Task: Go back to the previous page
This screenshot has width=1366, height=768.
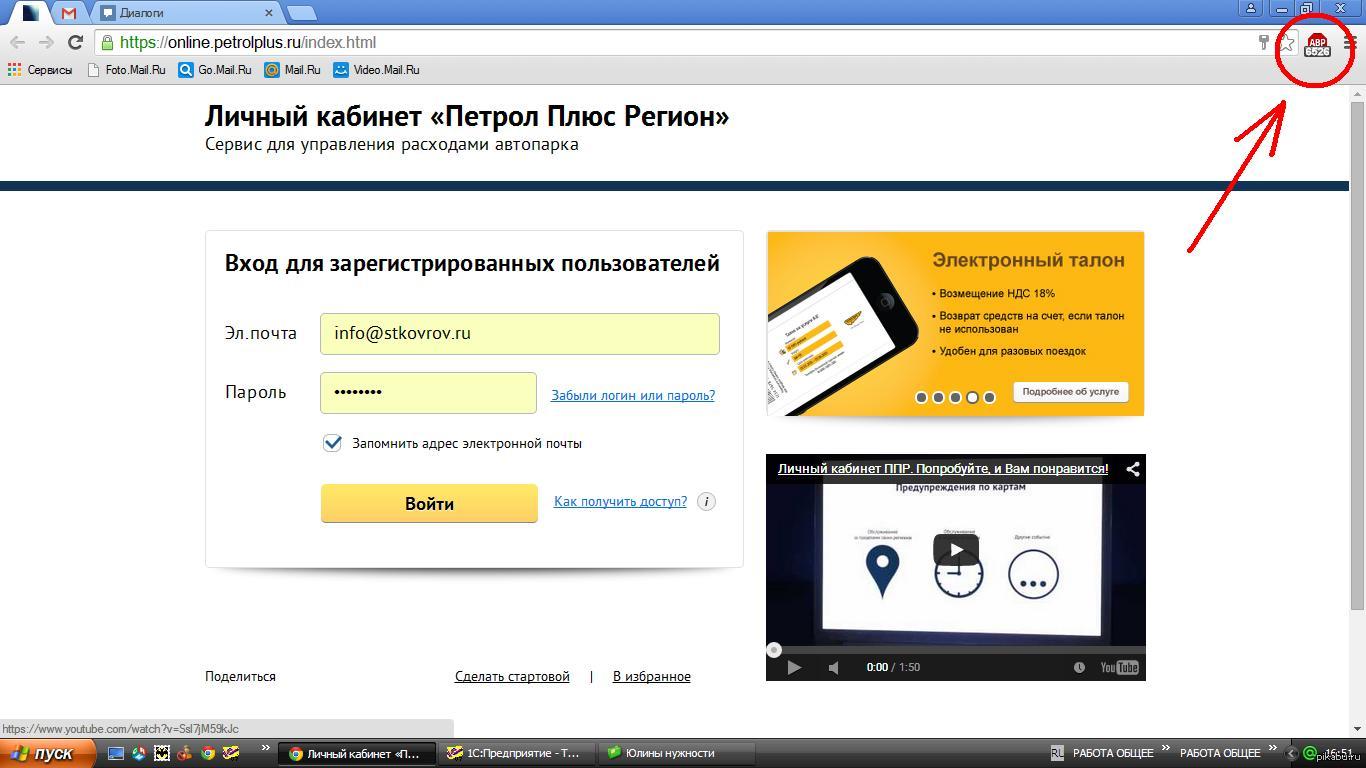Action: pyautogui.click(x=17, y=42)
